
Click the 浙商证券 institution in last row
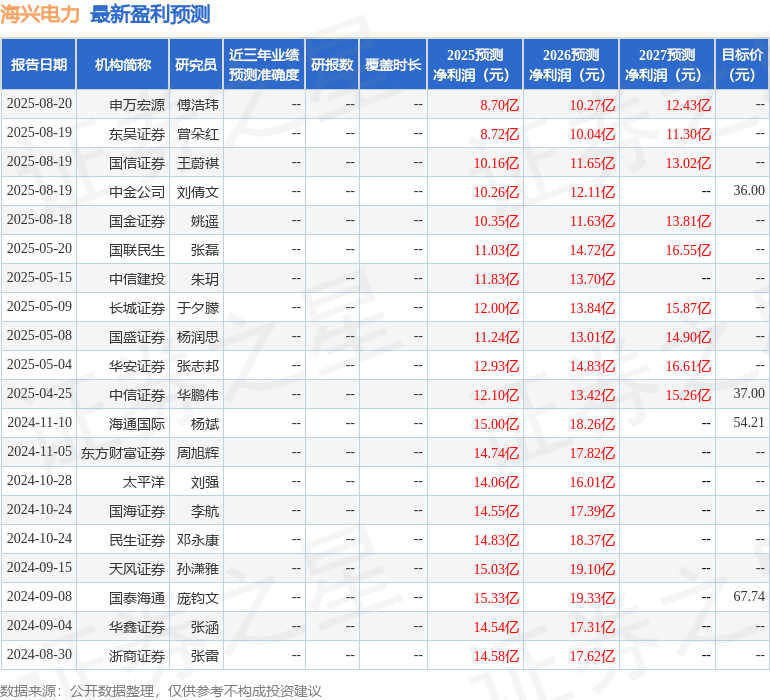(x=137, y=656)
